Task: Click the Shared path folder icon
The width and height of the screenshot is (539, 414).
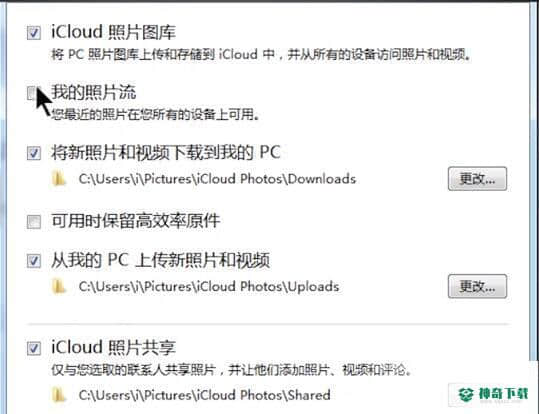Action: tap(59, 395)
